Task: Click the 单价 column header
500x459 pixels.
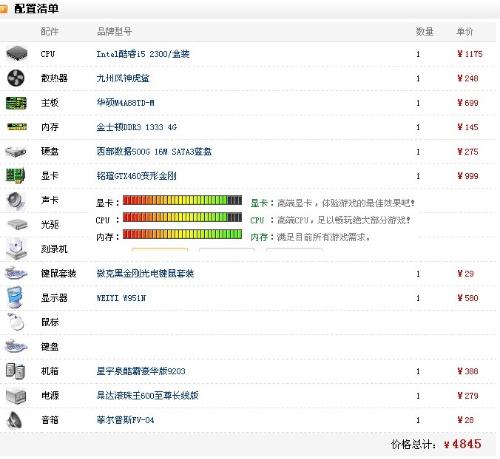Action: pos(464,32)
